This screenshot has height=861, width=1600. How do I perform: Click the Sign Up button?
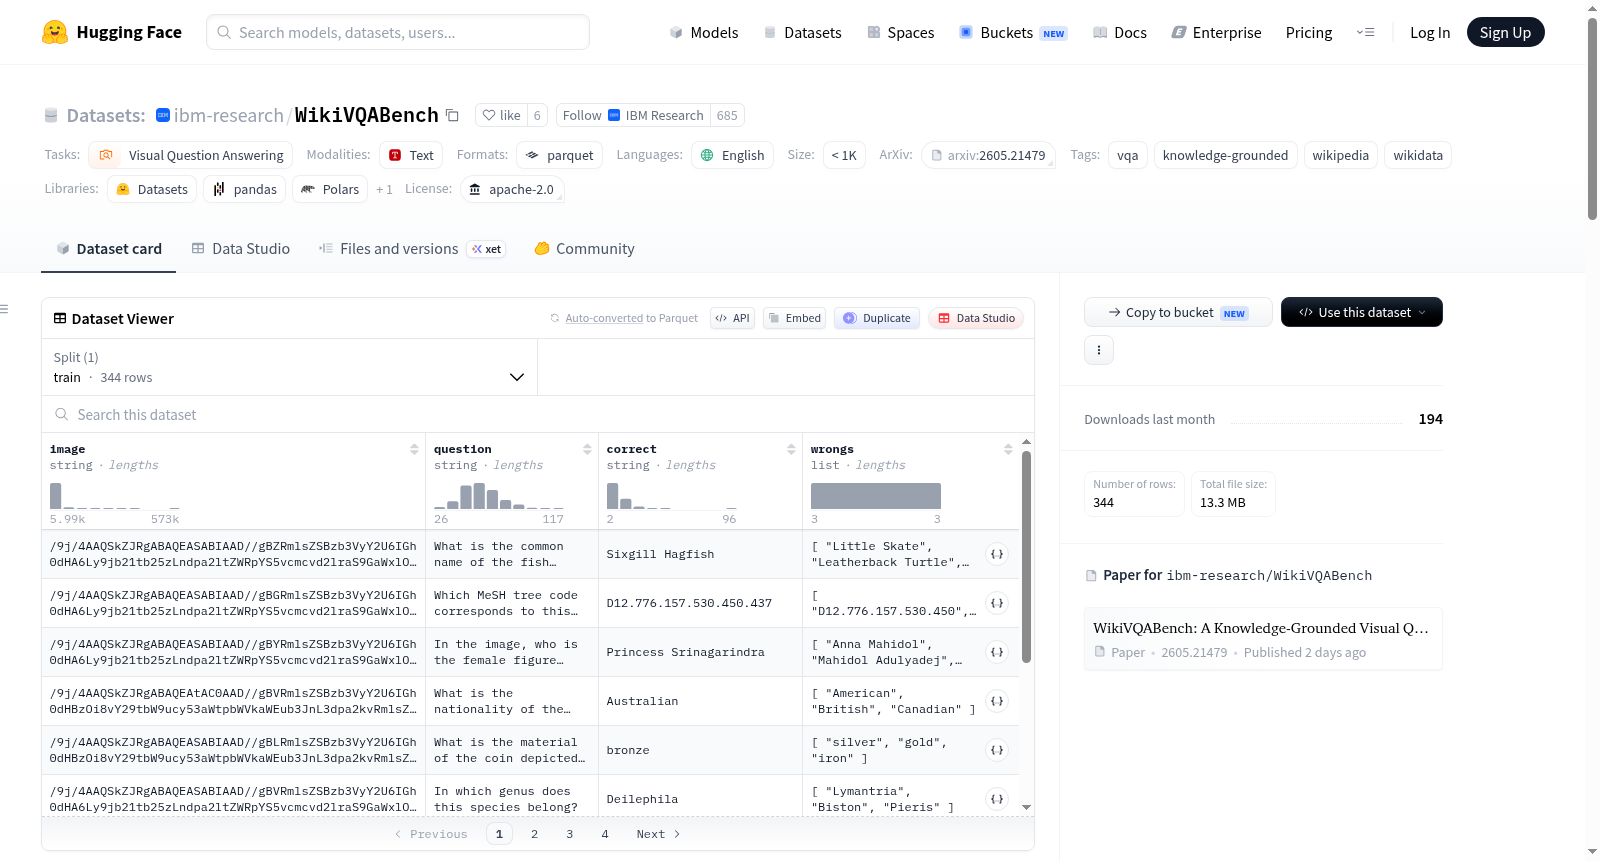[x=1506, y=32]
